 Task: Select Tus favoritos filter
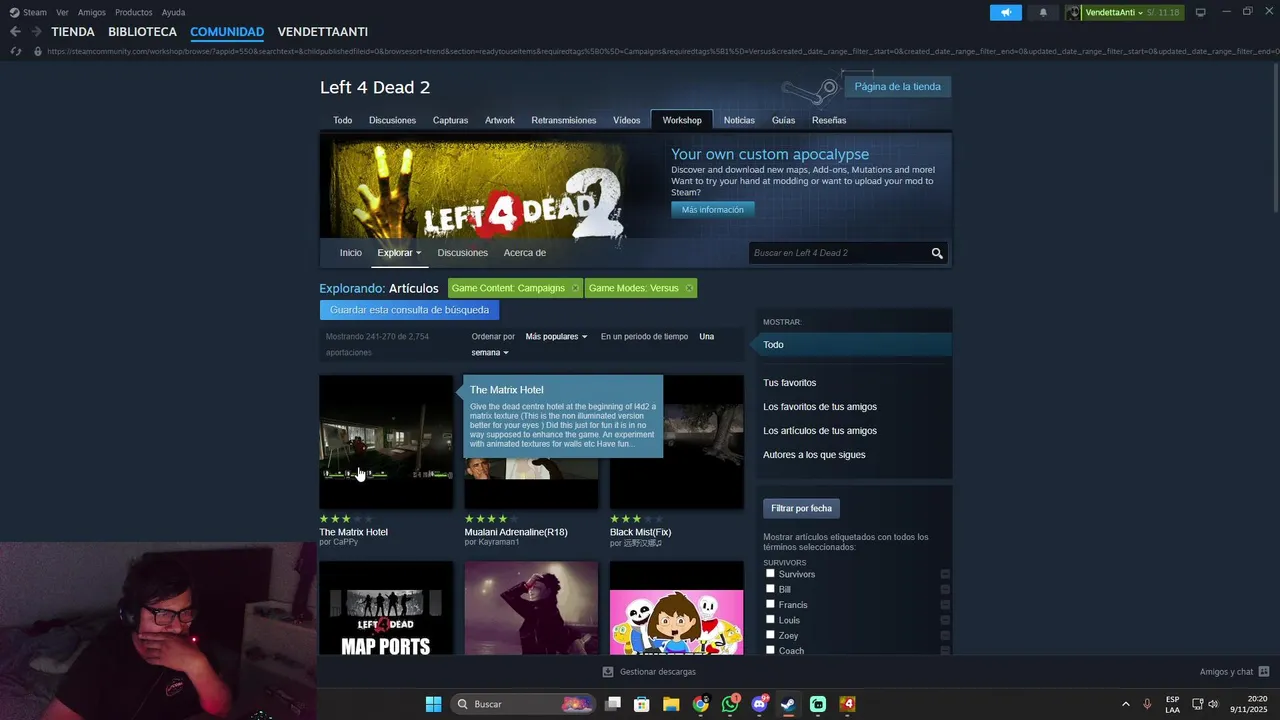[x=790, y=383]
